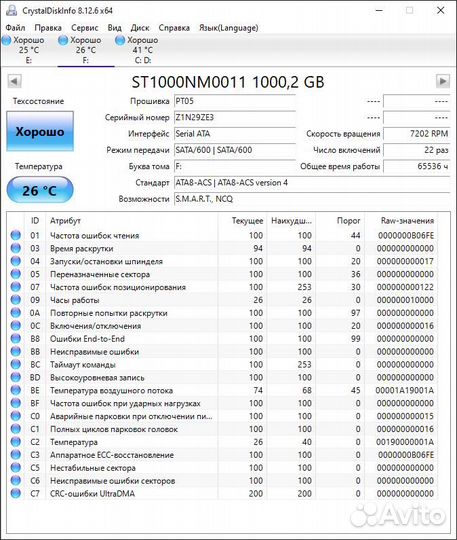Click the power-on count 22 раз
The height and width of the screenshot is (540, 457).
pos(417,150)
